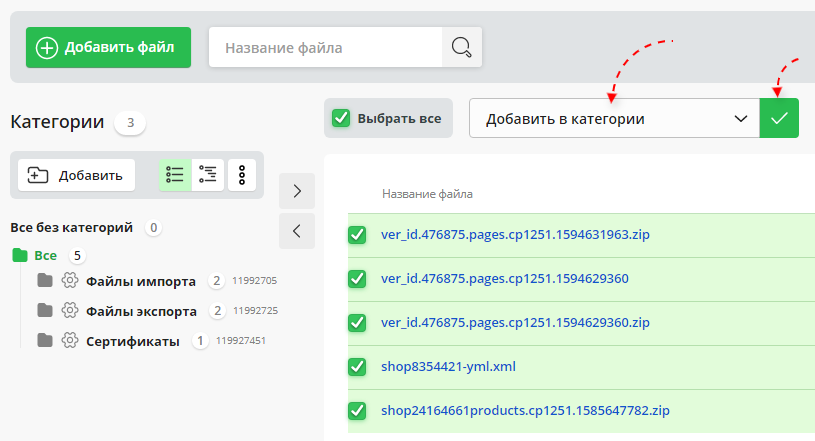Screen dimensions: 815x441
Task: Apply action with green checkmark button
Action: 779,118
